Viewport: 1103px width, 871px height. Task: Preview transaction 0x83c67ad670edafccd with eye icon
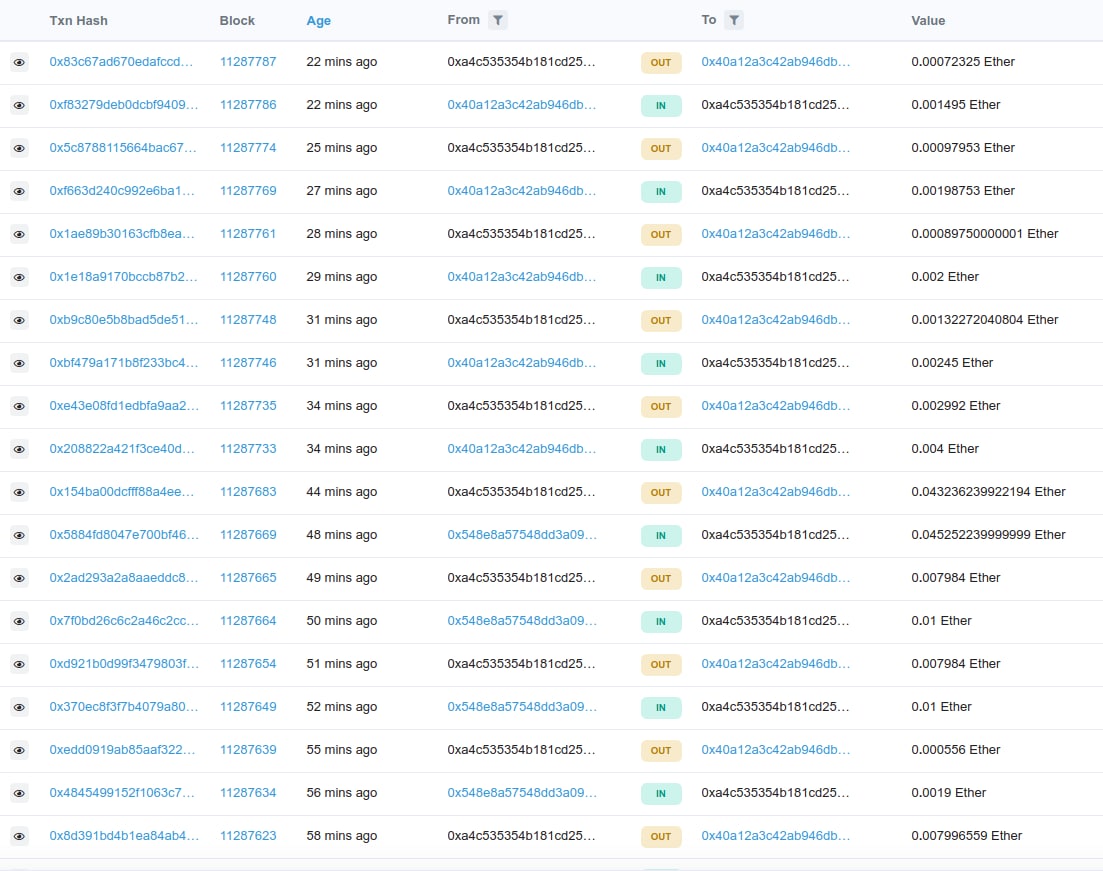[20, 63]
